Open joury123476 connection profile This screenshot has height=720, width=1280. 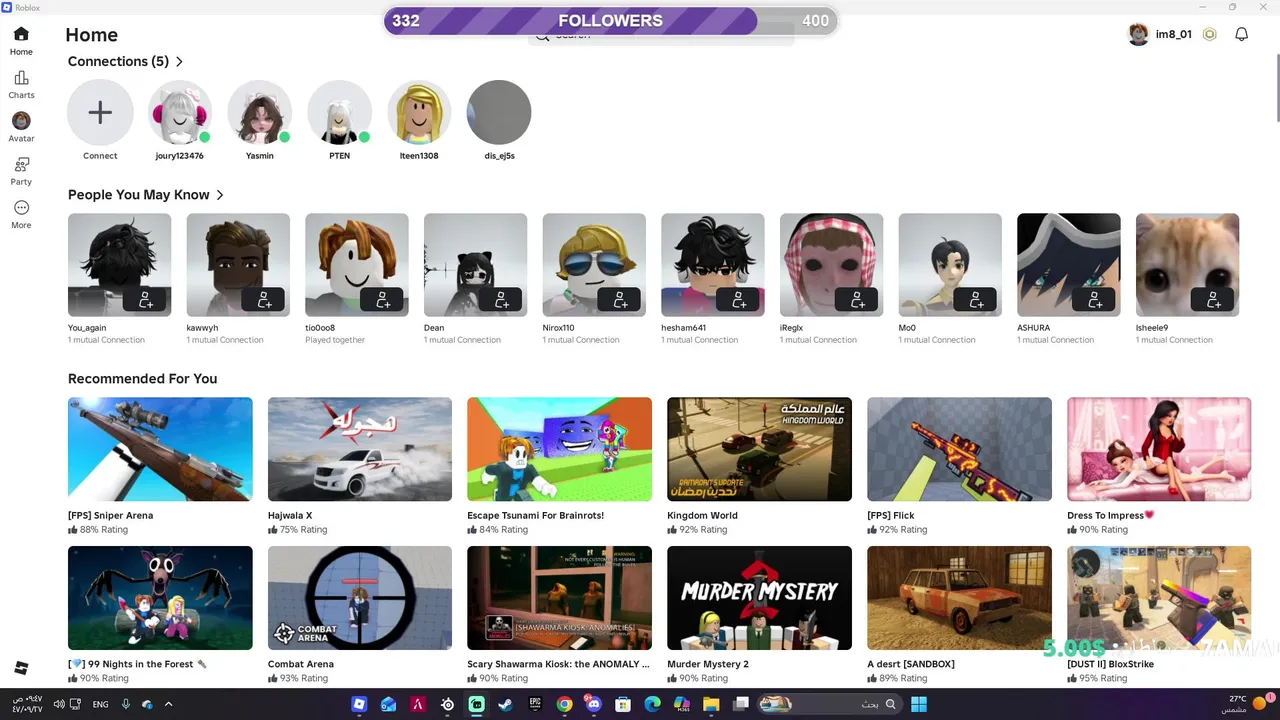[x=180, y=120]
